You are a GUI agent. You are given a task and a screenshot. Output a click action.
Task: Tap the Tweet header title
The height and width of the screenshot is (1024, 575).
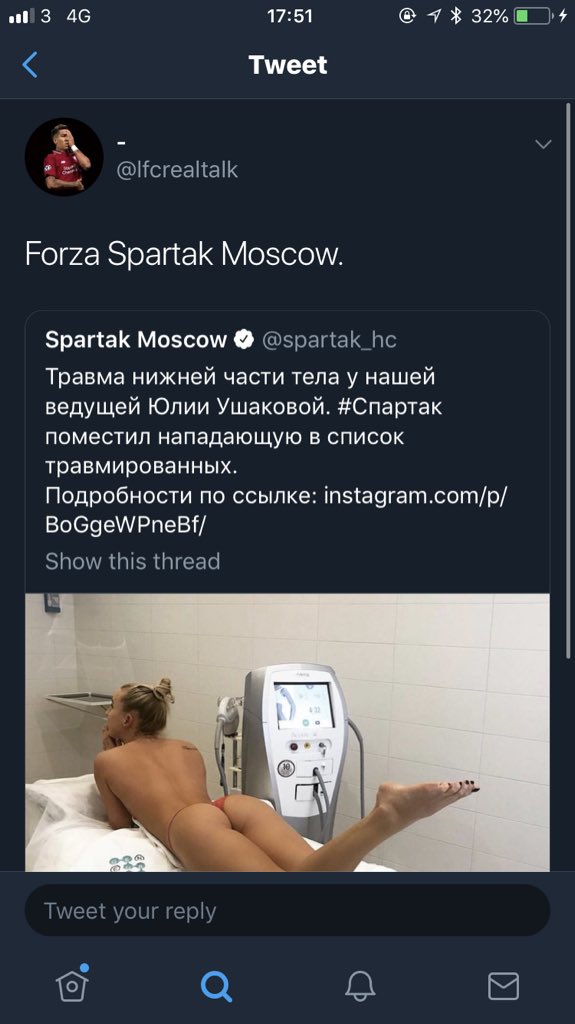pos(288,65)
